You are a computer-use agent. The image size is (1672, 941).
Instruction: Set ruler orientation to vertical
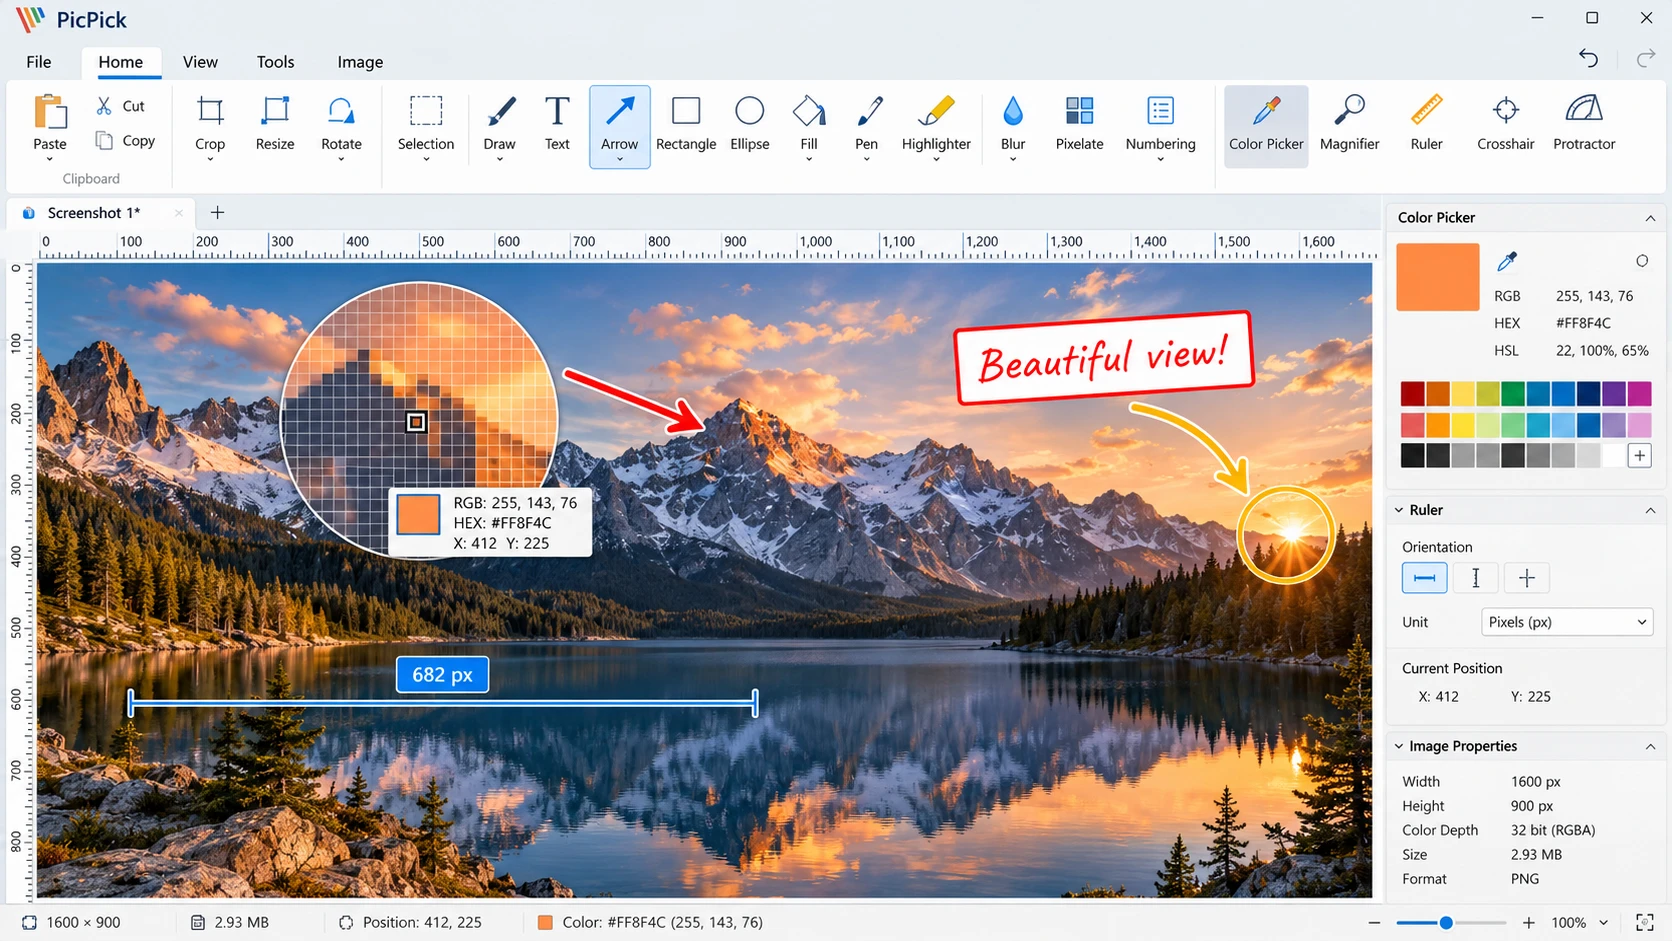click(x=1475, y=578)
